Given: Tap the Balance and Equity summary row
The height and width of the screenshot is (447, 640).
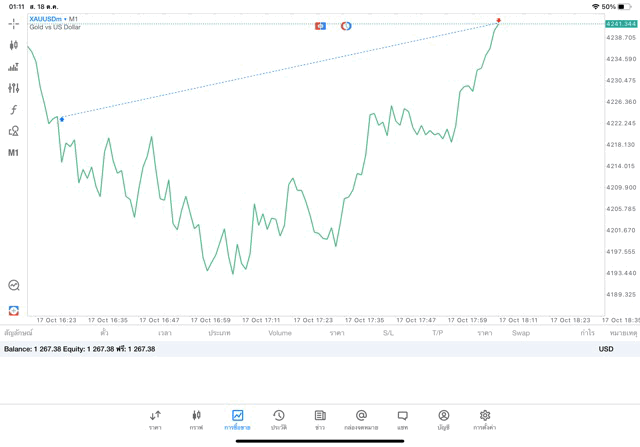Looking at the screenshot, I should [x=80, y=349].
